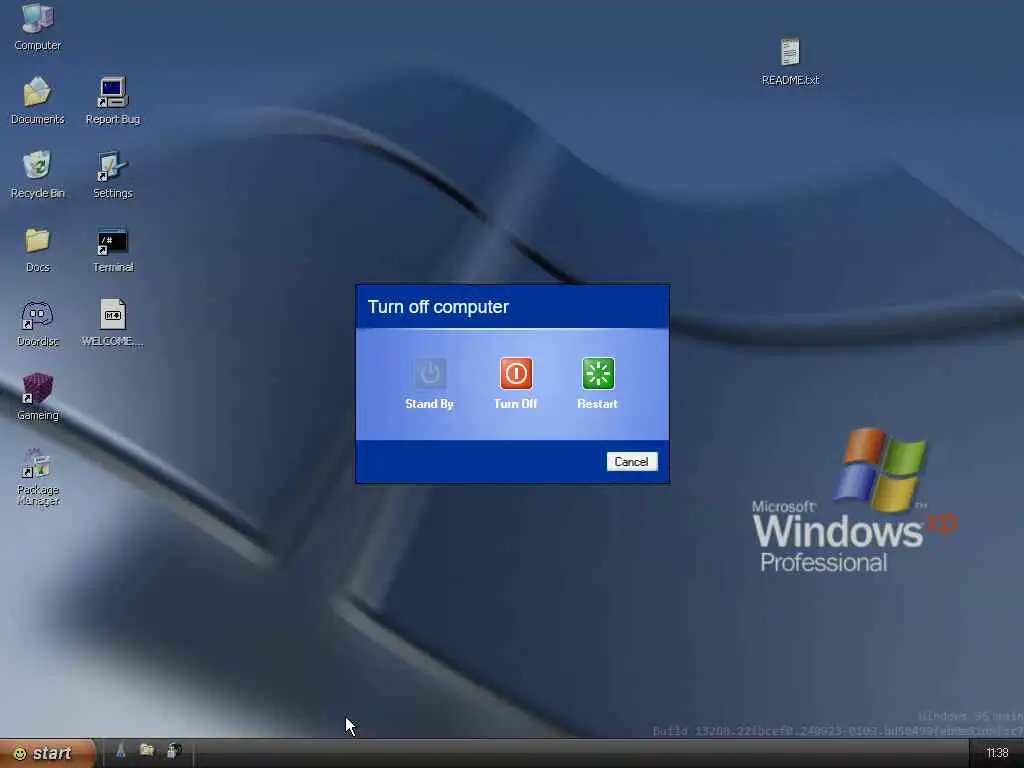Click the first quick launch taskbar icon
The width and height of the screenshot is (1024, 768).
[121, 751]
